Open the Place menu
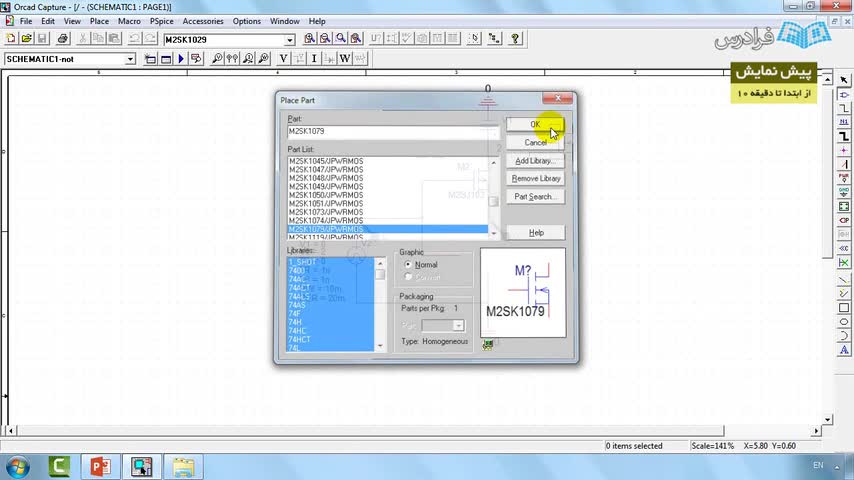854x480 pixels. pyautogui.click(x=99, y=21)
